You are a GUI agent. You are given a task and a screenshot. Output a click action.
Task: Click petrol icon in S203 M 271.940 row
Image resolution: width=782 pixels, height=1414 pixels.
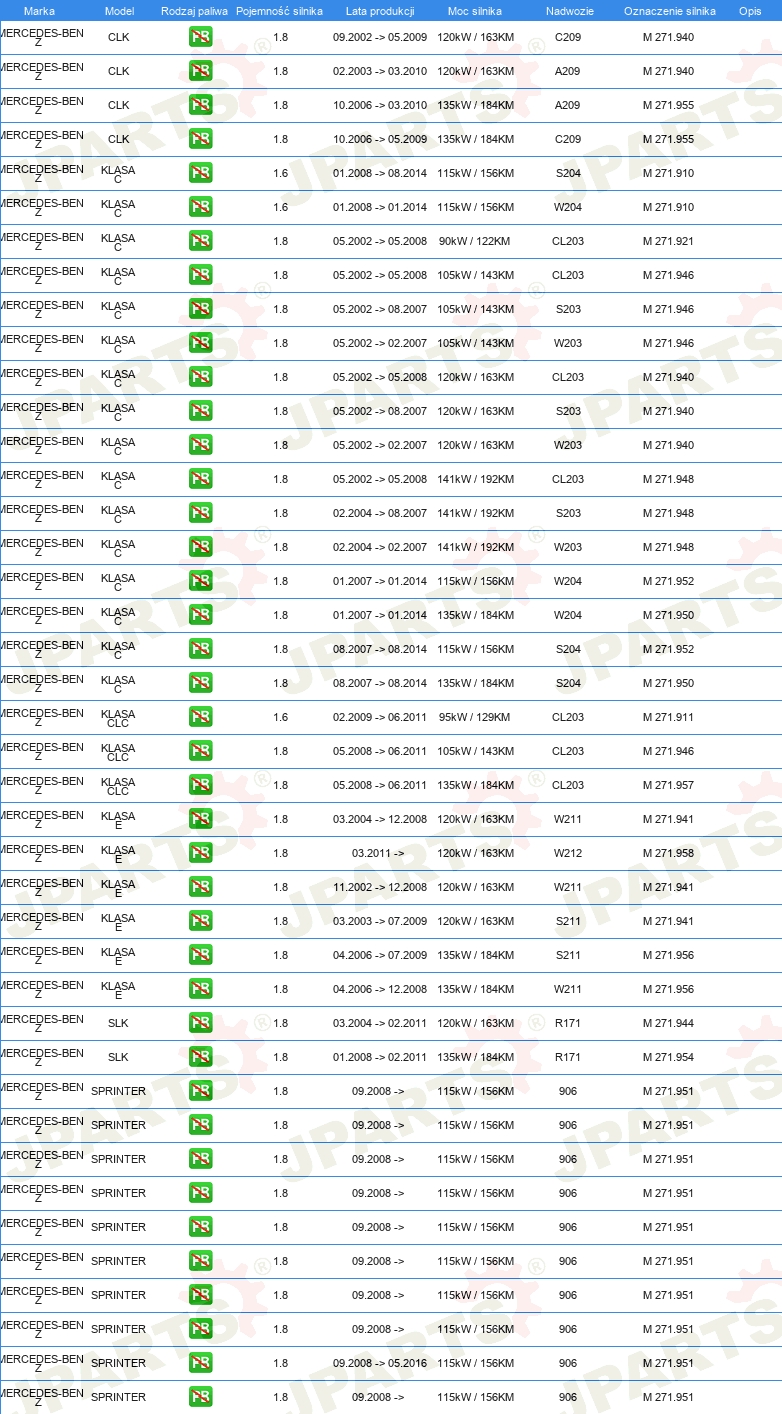pyautogui.click(x=201, y=412)
